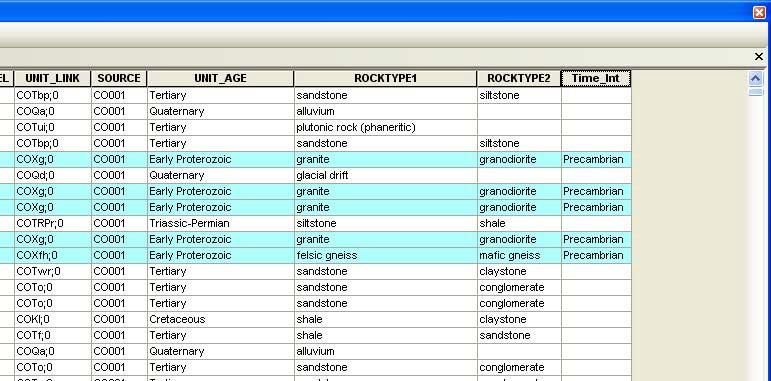Select the UNIT_LINK column header
771x381 pixels.
point(53,78)
